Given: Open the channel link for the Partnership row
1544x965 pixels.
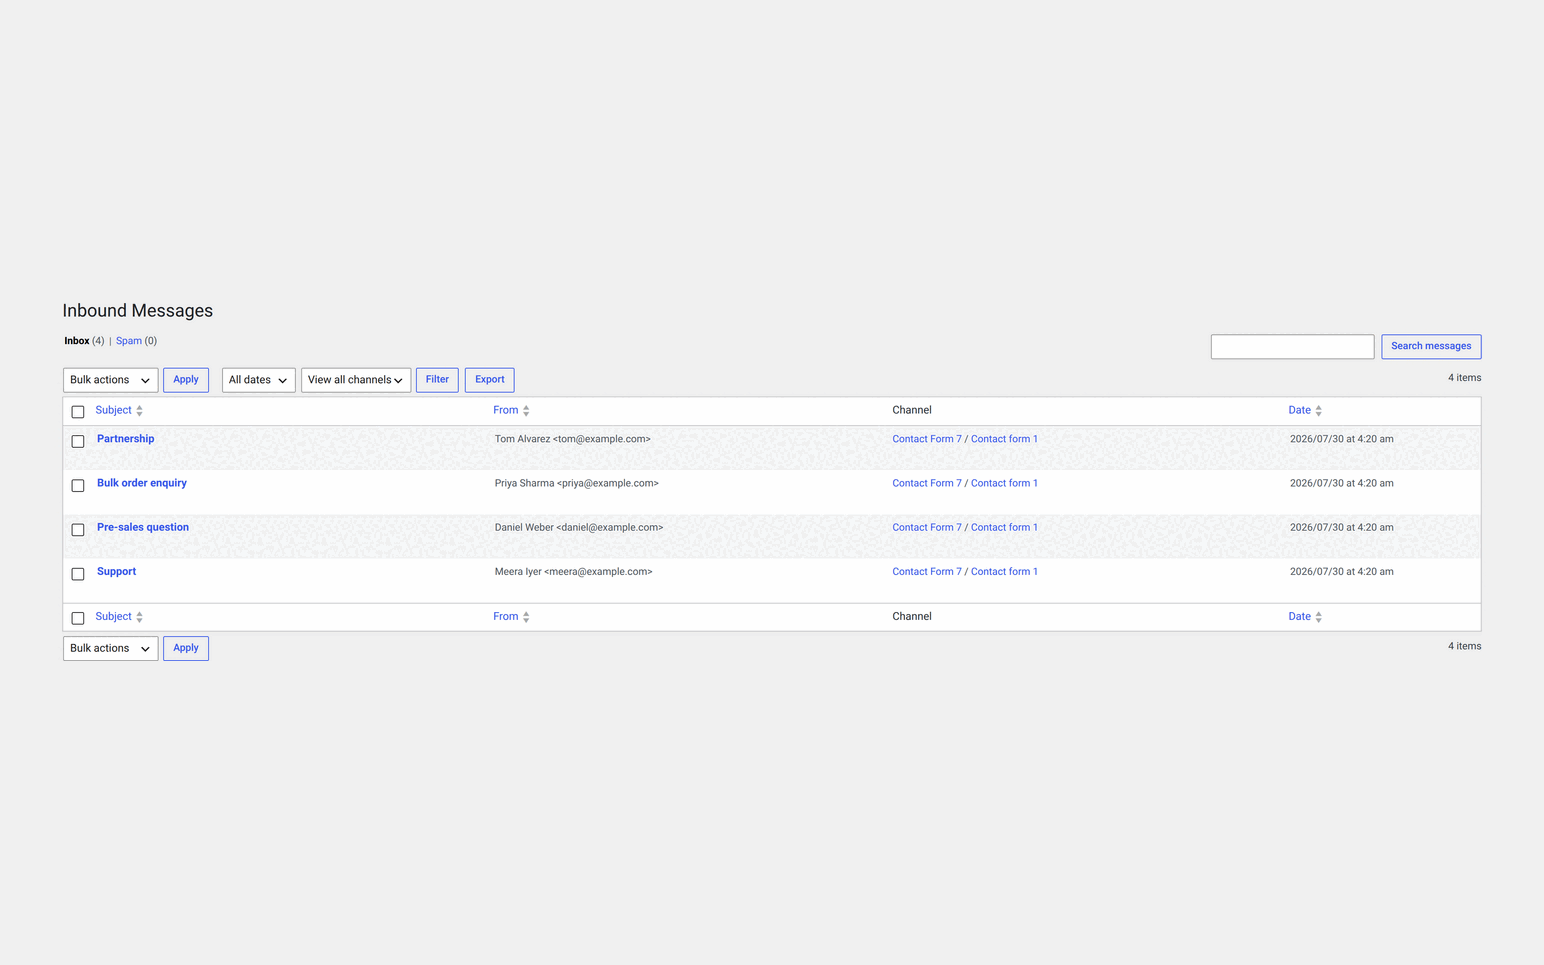Looking at the screenshot, I should [x=965, y=439].
